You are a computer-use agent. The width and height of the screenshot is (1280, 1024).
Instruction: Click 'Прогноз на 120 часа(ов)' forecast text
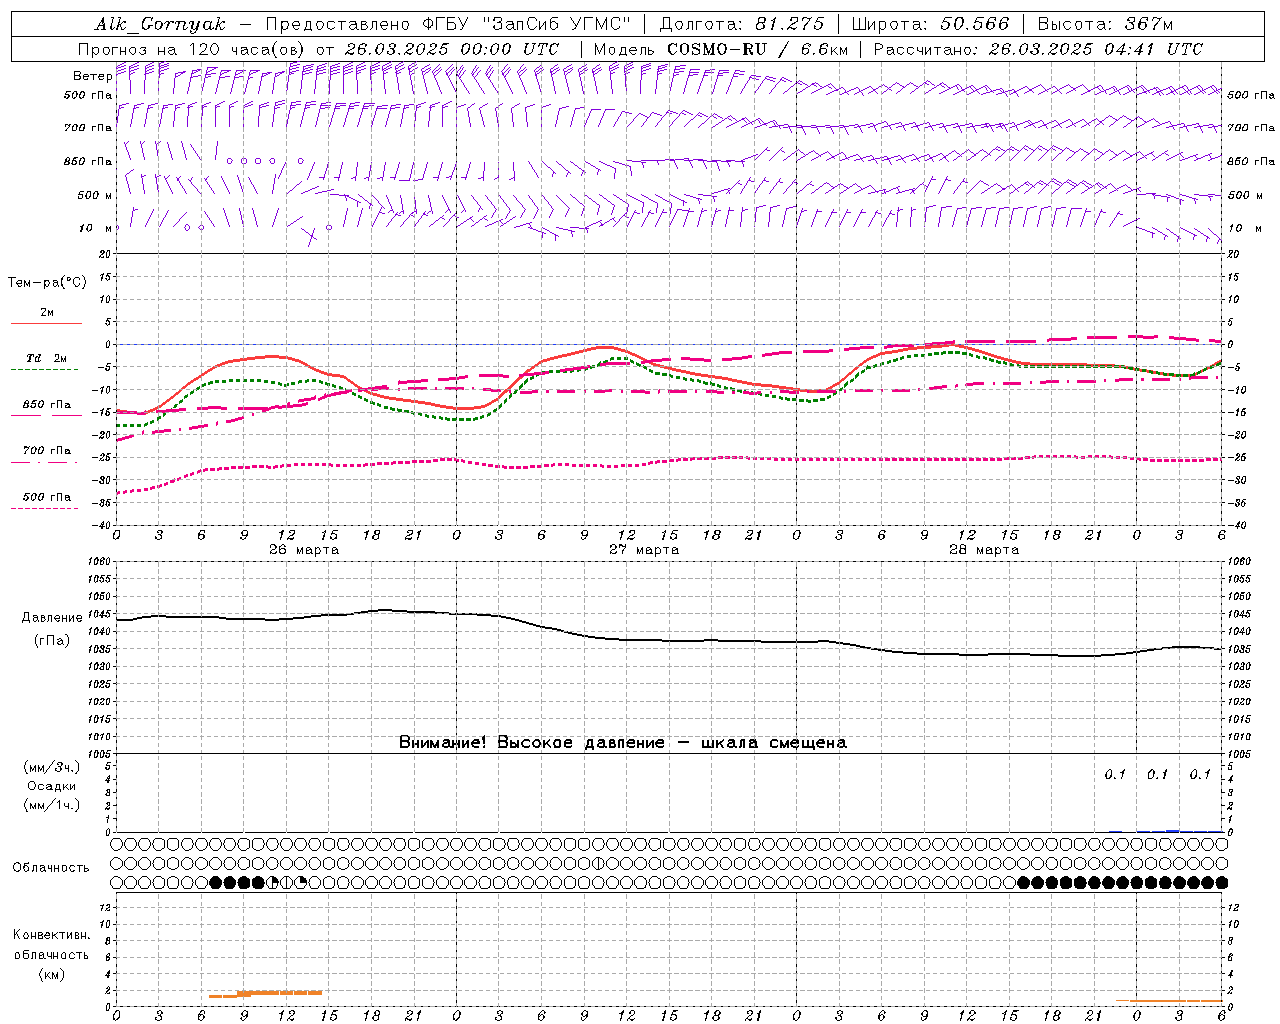pyautogui.click(x=192, y=49)
